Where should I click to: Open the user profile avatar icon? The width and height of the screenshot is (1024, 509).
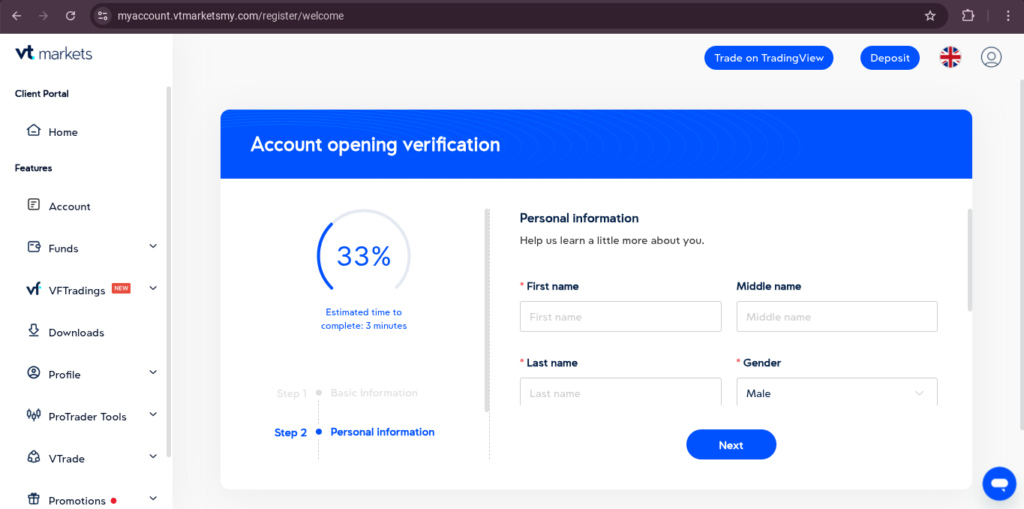(991, 57)
